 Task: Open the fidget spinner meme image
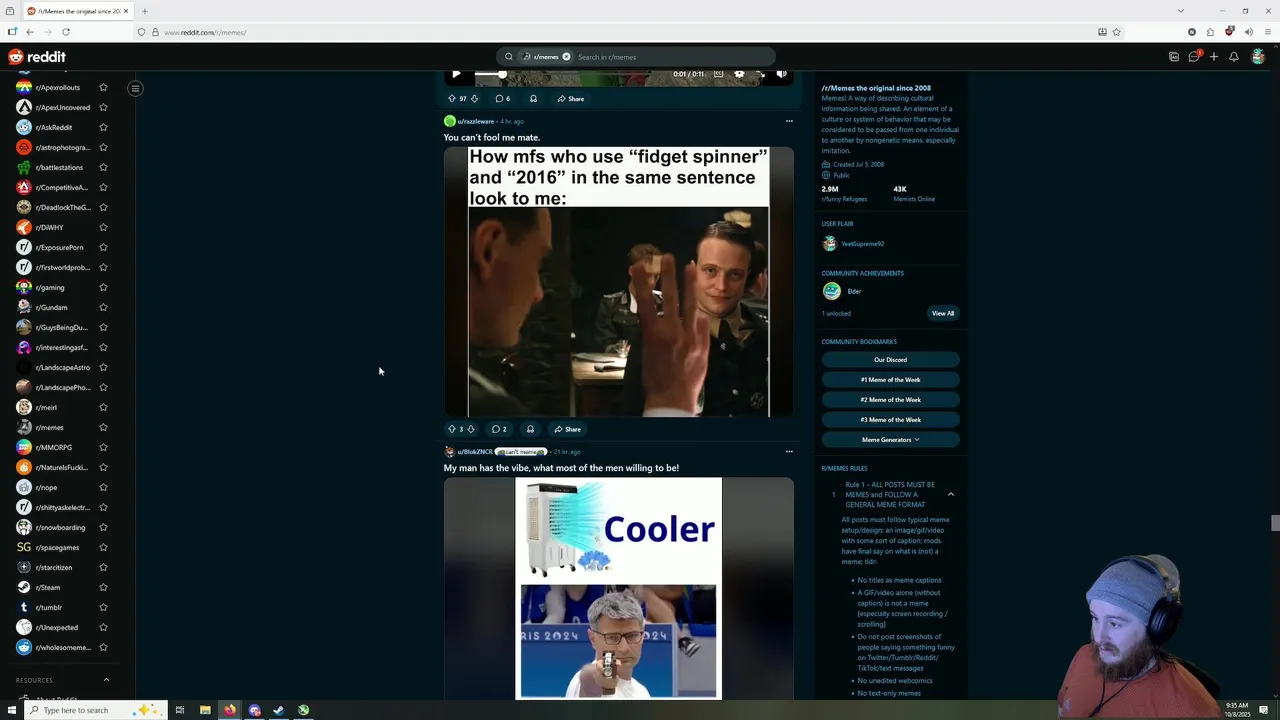[x=619, y=282]
